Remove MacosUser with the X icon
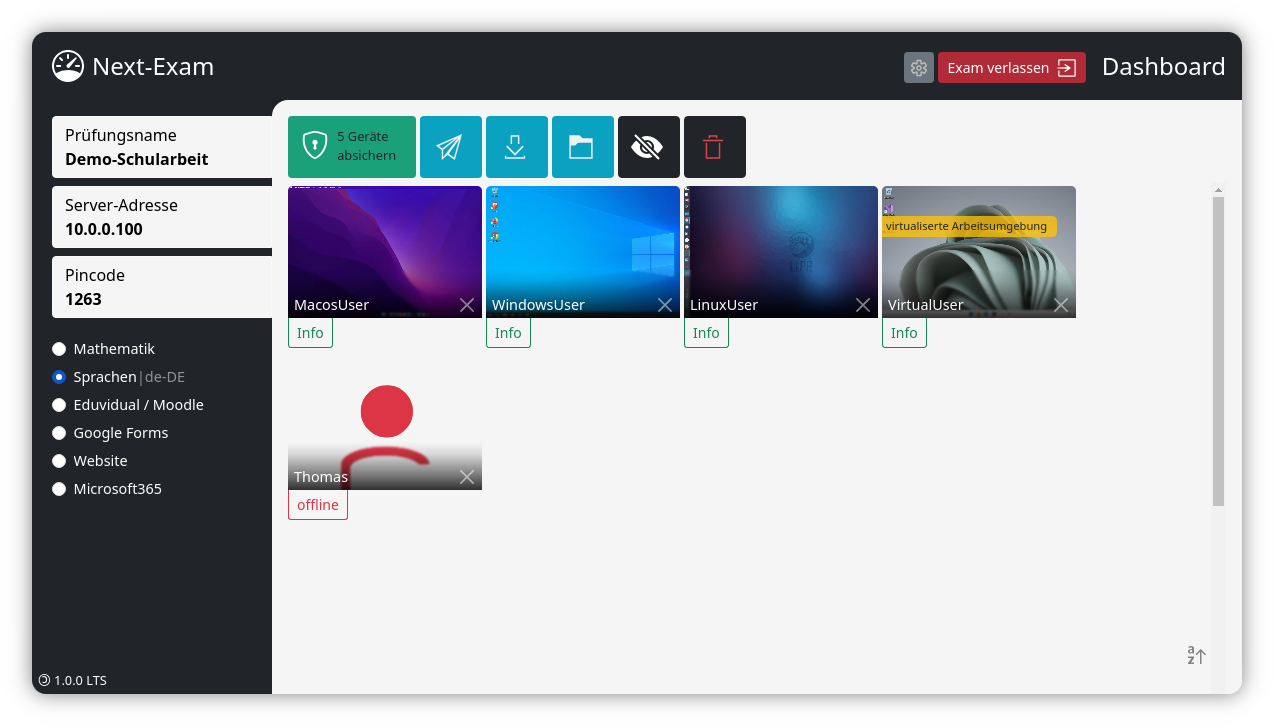1274x728 pixels. (x=467, y=305)
